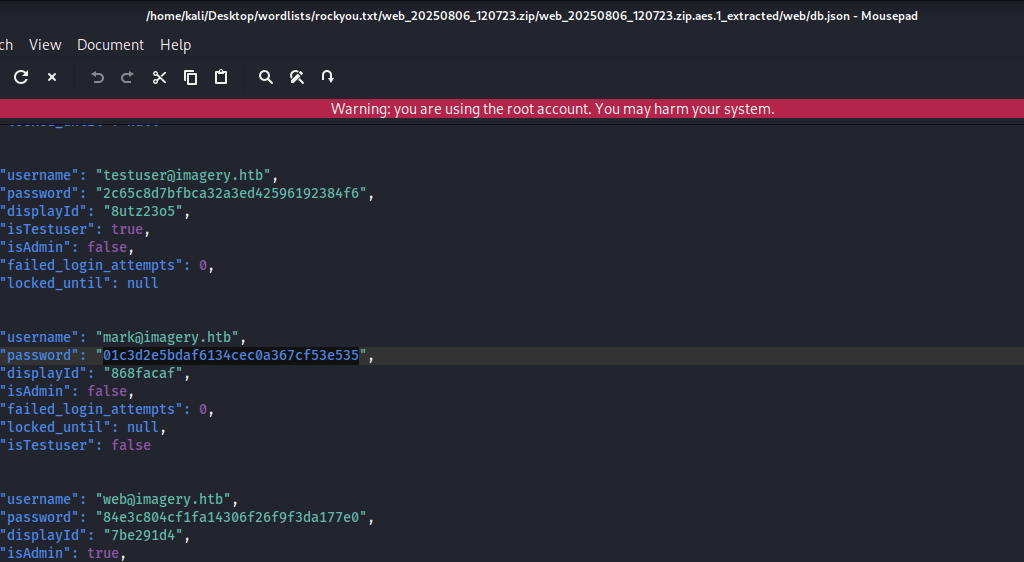This screenshot has width=1024, height=562.
Task: Cut selection with the scissors icon
Action: pyautogui.click(x=159, y=77)
